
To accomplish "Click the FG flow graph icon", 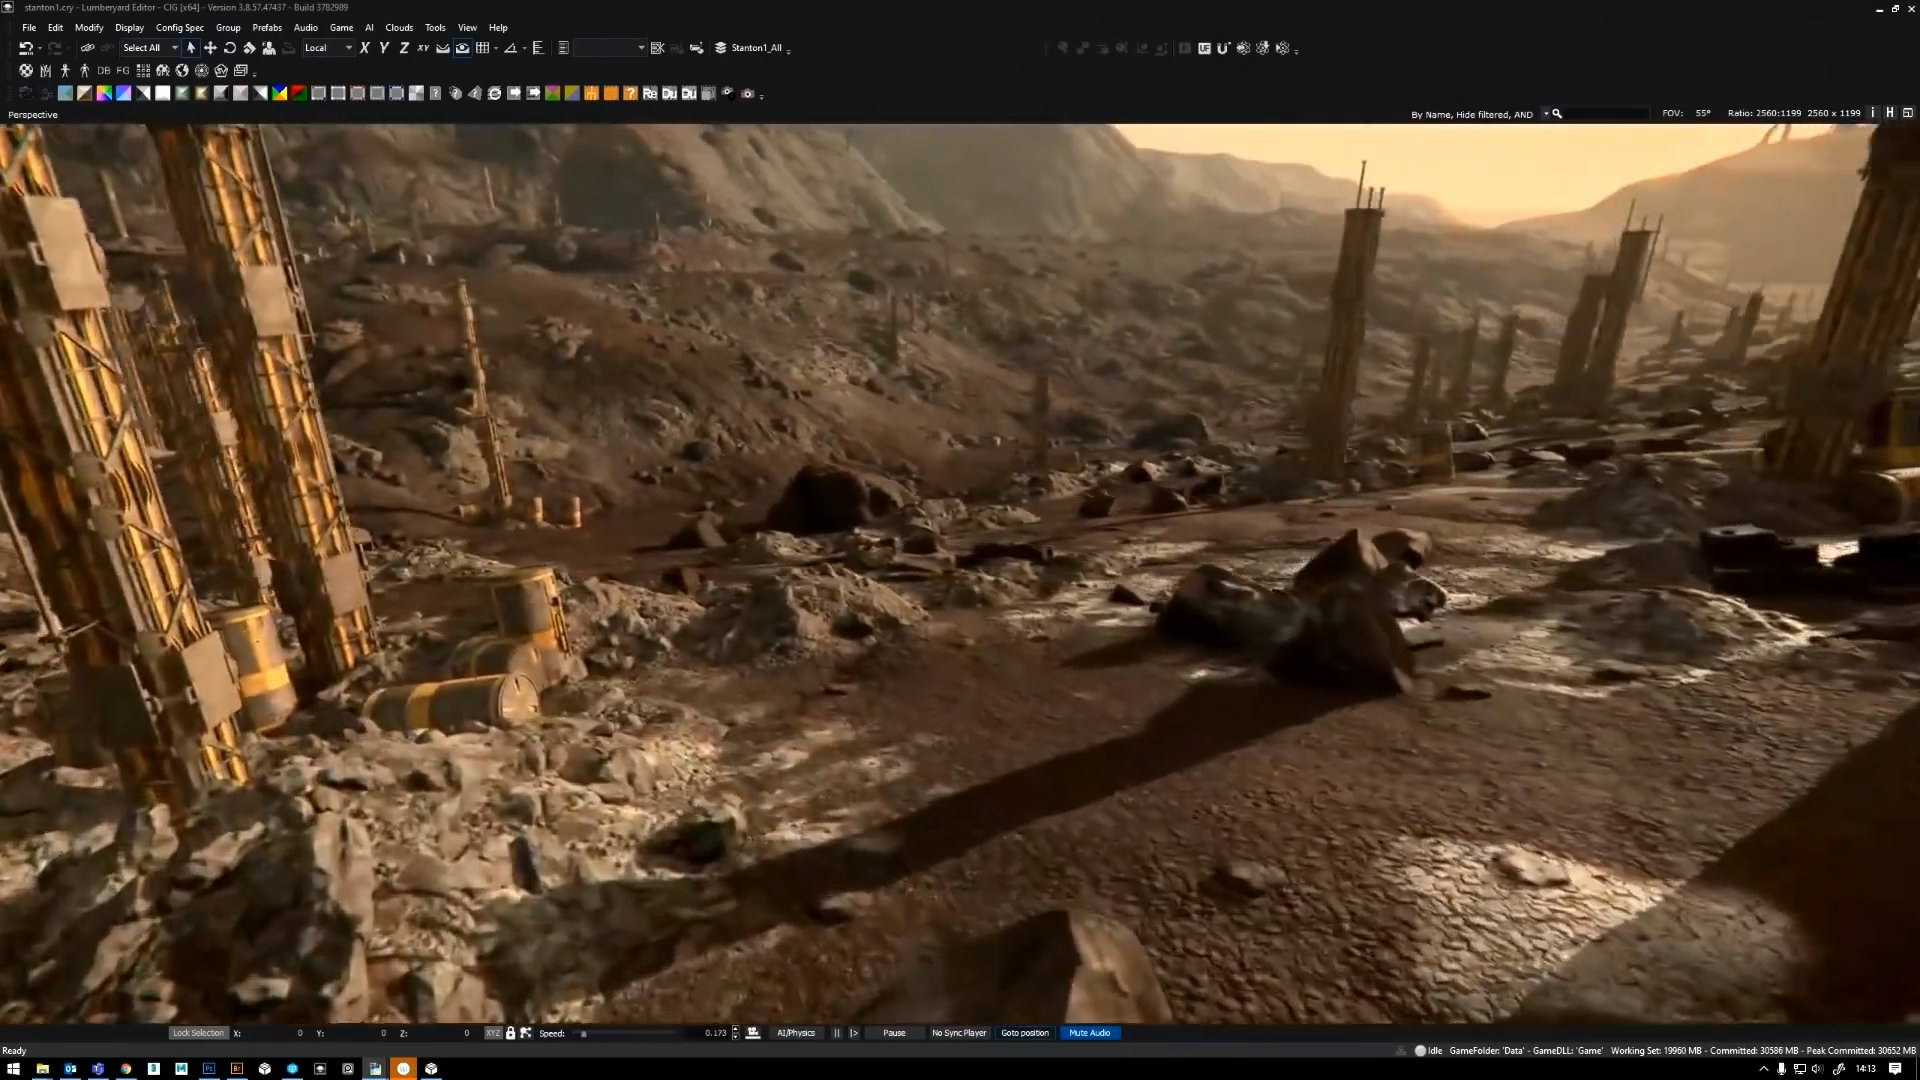I will point(123,71).
